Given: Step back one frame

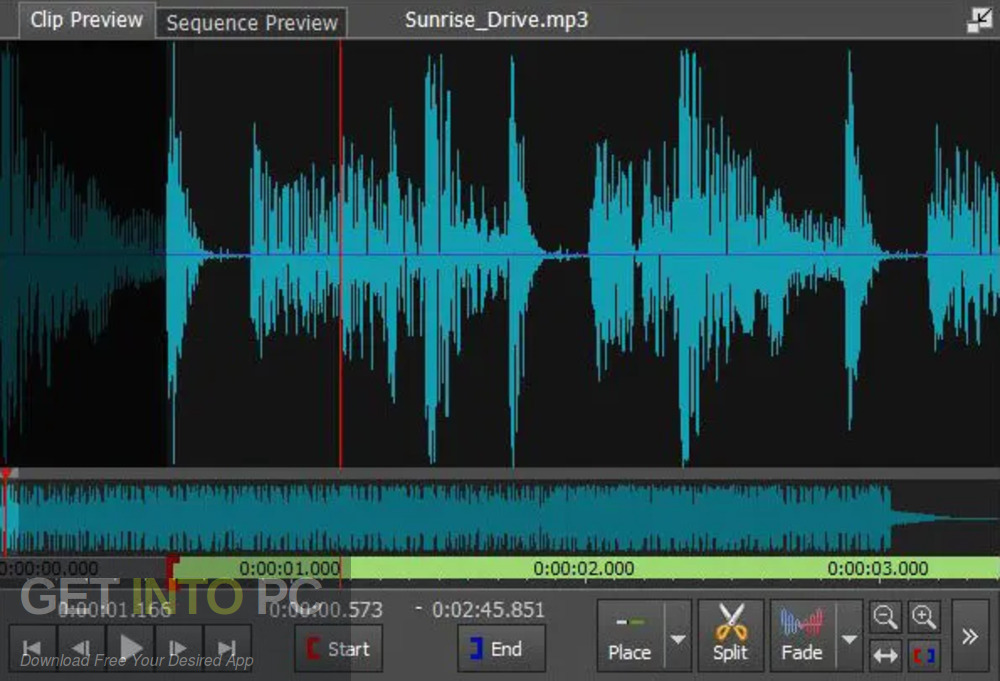Looking at the screenshot, I should [81, 648].
